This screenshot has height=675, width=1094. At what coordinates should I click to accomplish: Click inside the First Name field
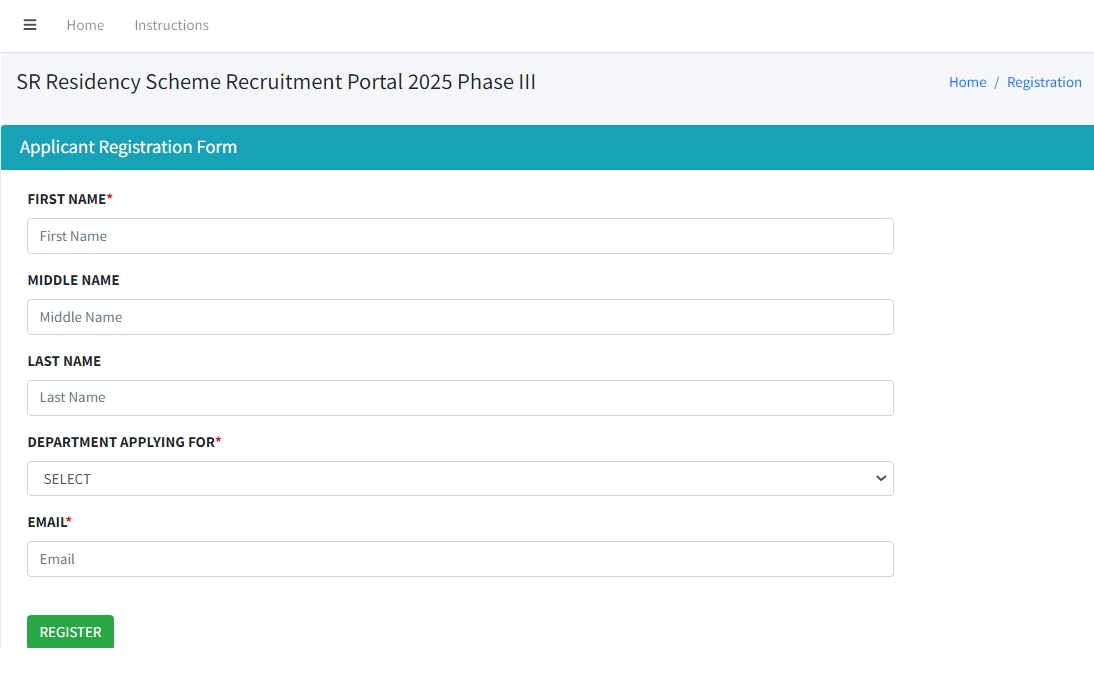pos(460,236)
